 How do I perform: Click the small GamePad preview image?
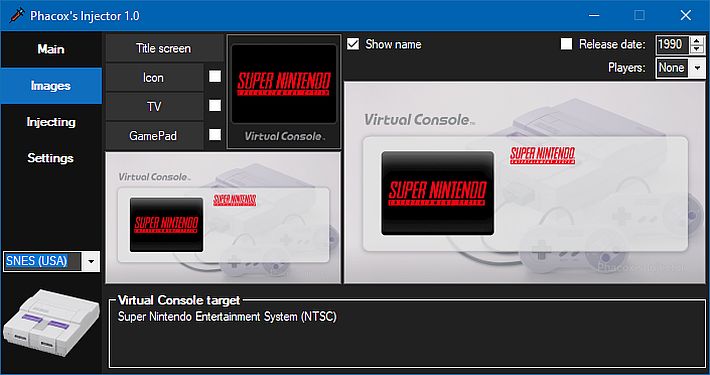click(223, 218)
